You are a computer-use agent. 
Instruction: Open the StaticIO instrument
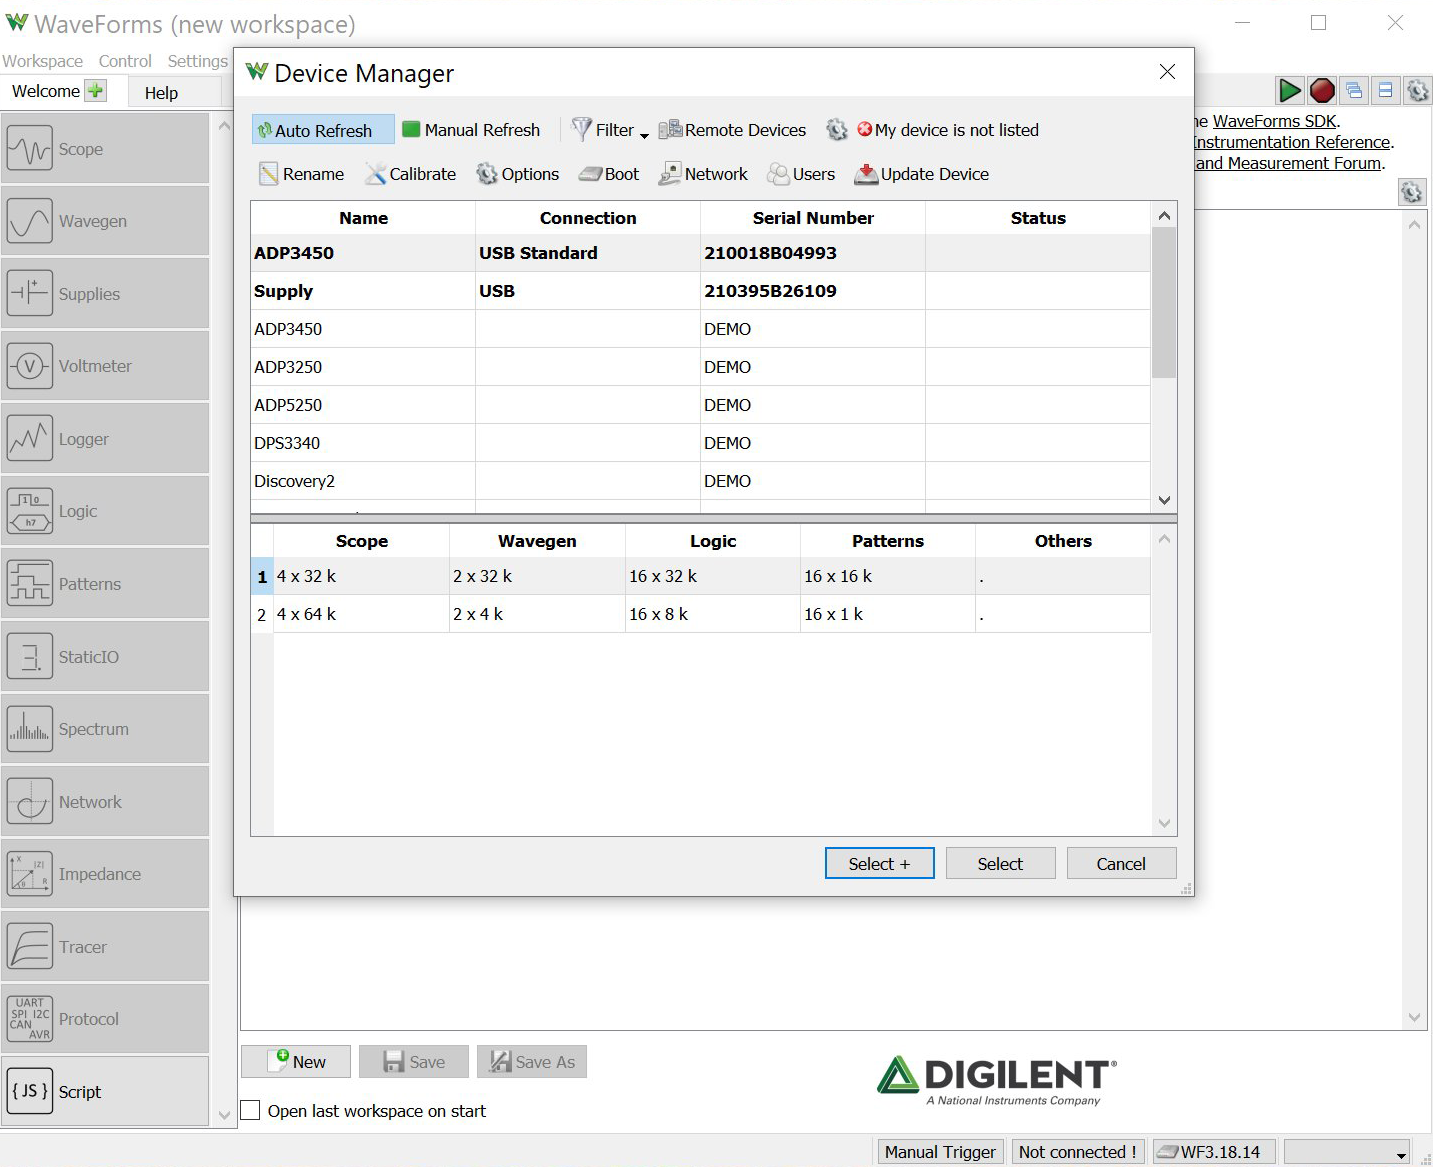(105, 657)
